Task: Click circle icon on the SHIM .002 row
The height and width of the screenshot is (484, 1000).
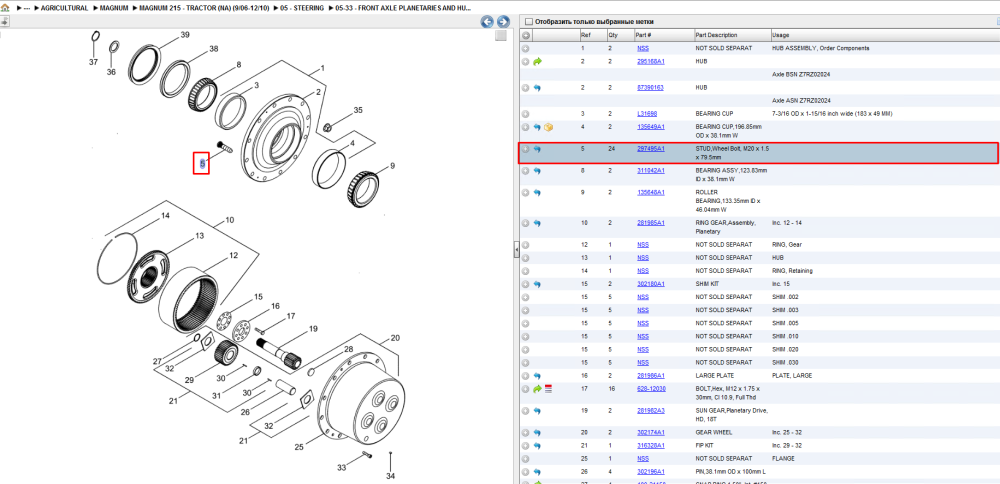Action: 526,297
